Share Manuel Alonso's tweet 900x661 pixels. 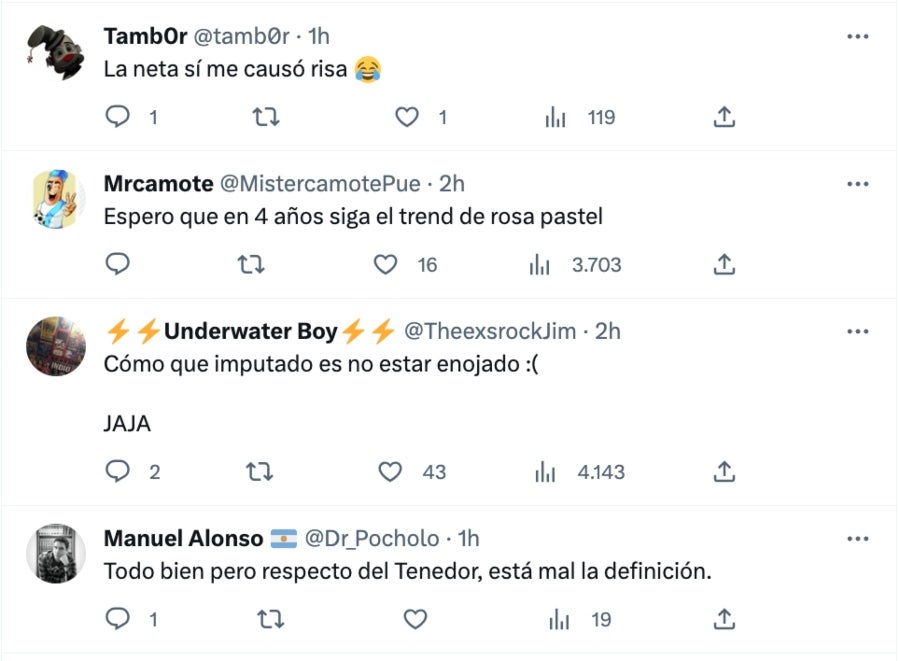(724, 620)
